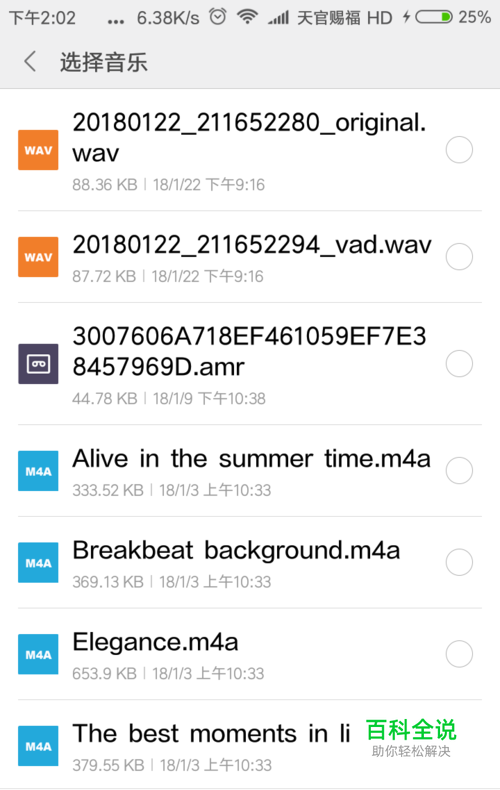Select radio button for Breakbeat background.m4a

(x=459, y=562)
